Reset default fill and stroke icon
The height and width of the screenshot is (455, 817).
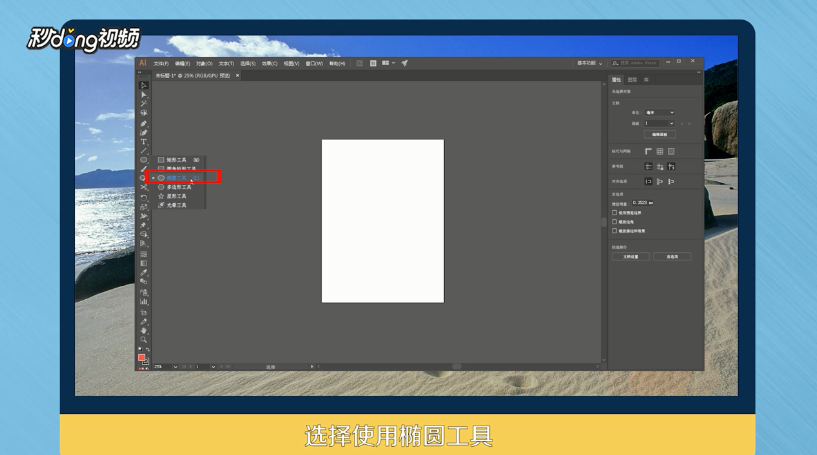(x=140, y=349)
